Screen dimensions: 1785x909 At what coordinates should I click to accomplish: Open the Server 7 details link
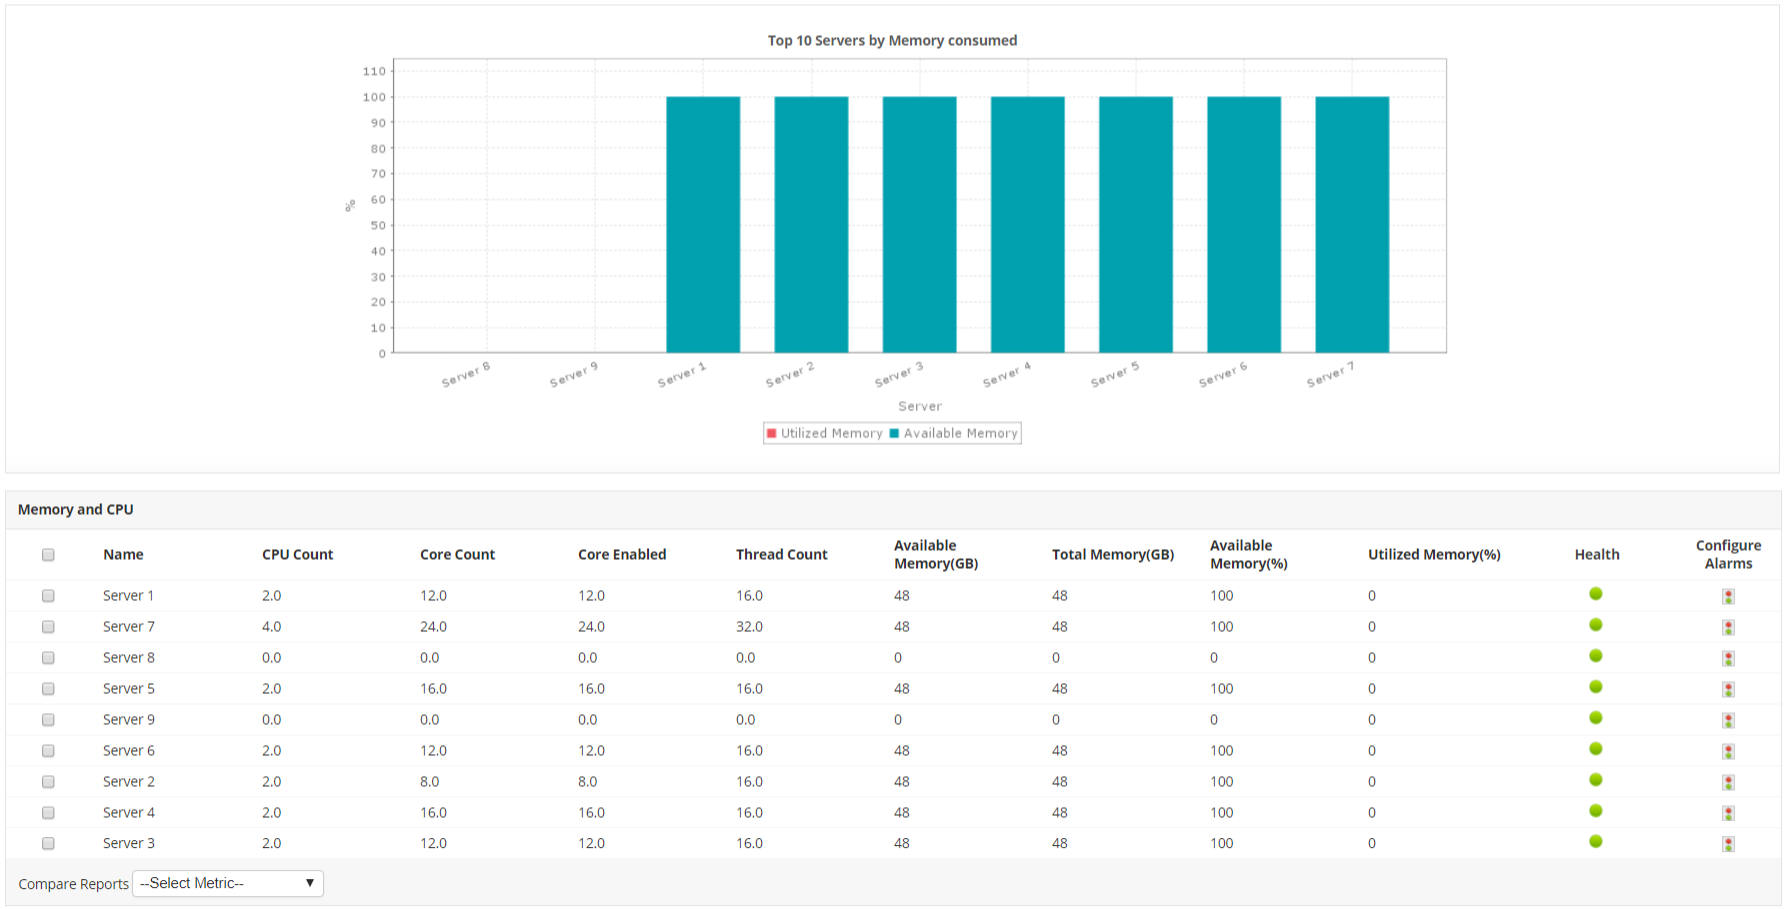tap(128, 626)
